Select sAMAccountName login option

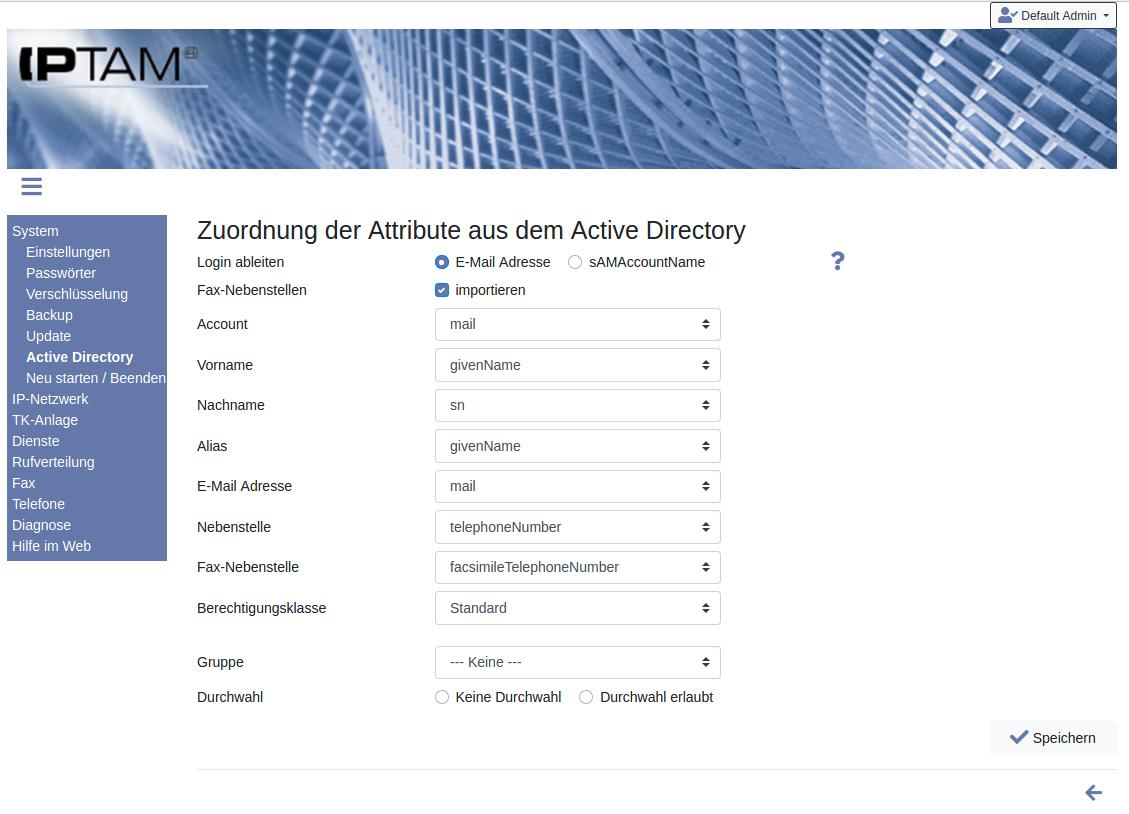pyautogui.click(x=575, y=262)
